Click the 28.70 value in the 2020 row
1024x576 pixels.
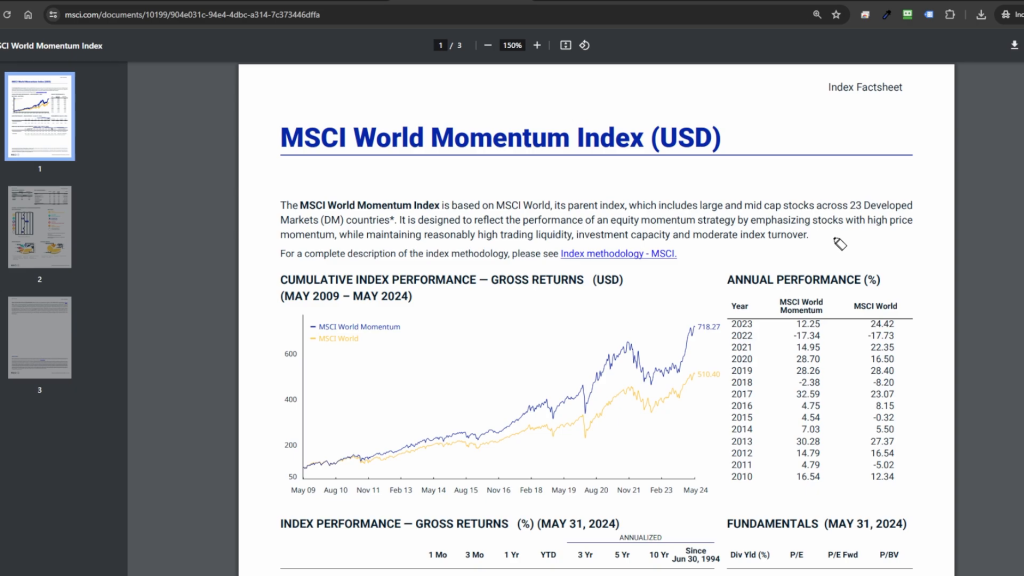[x=808, y=359]
